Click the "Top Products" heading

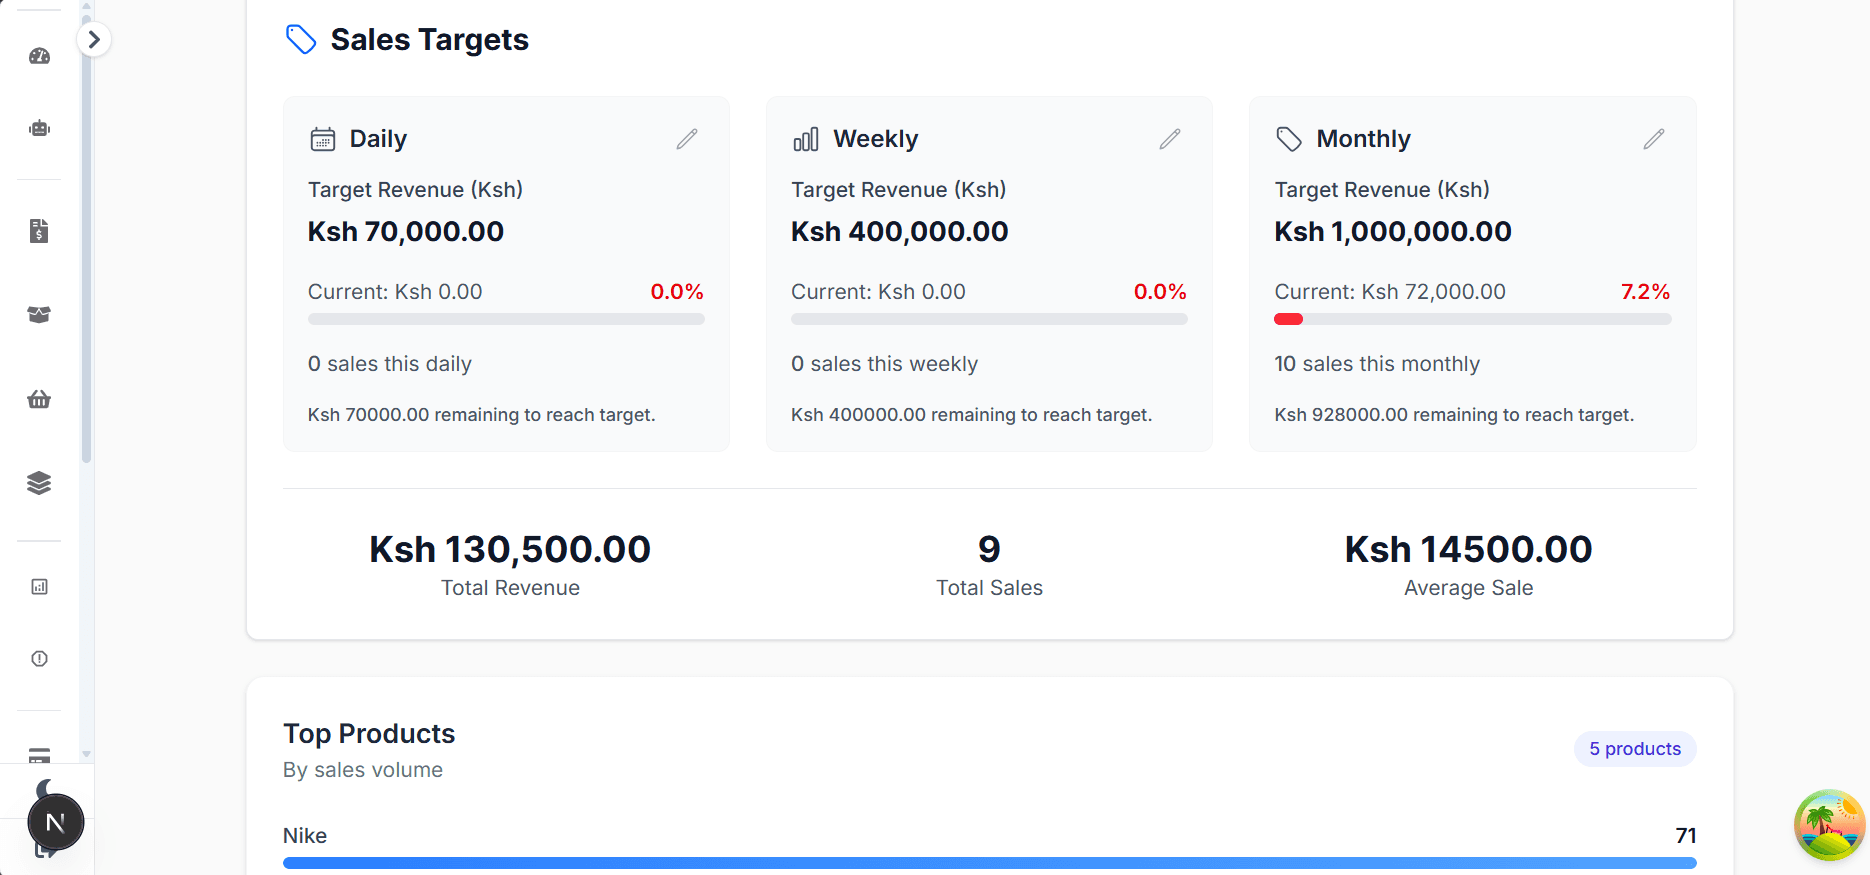[x=369, y=734]
